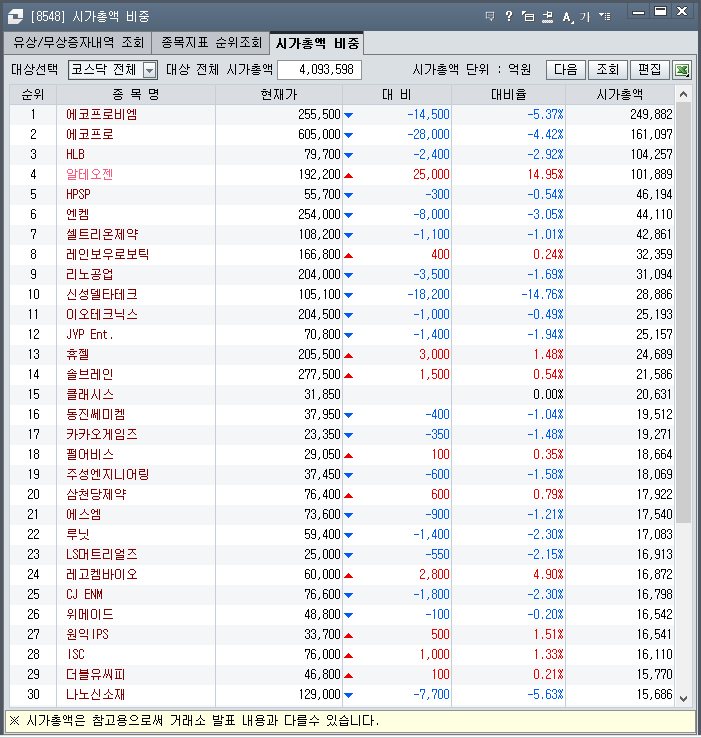Click the scrollbar down arrow
701x738 pixels.
[684, 698]
